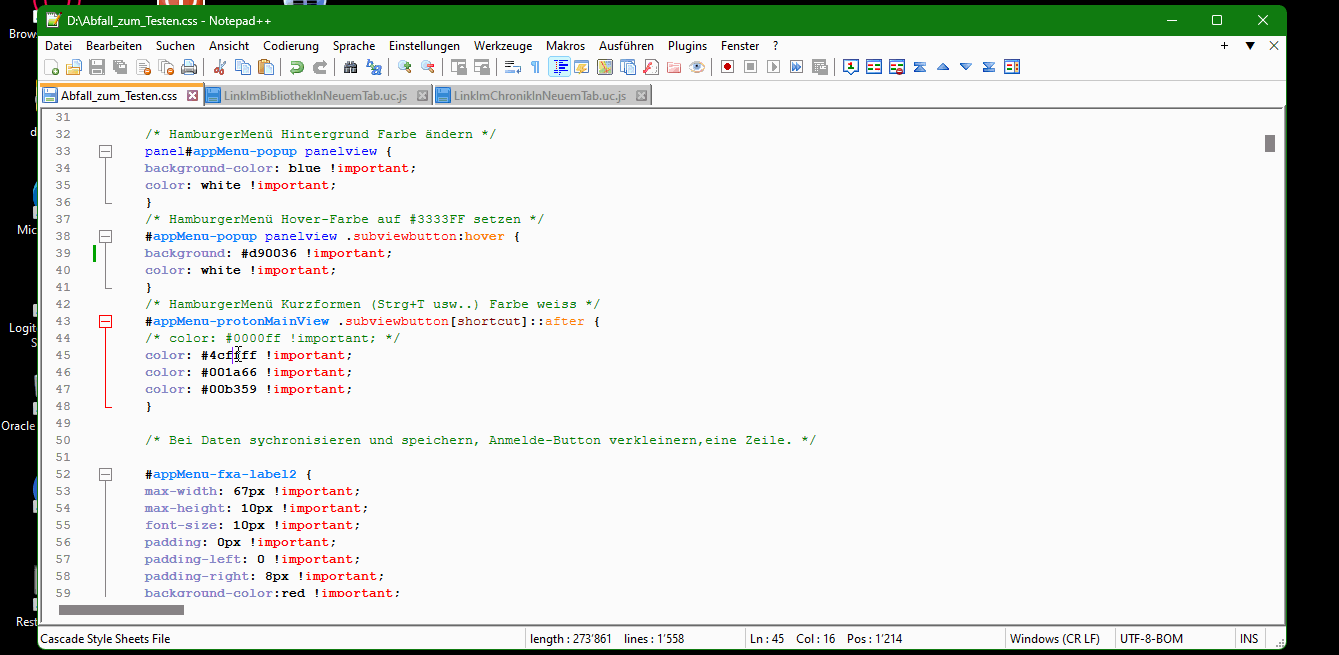Click the Play macro icon
The image size is (1339, 655).
pos(773,67)
